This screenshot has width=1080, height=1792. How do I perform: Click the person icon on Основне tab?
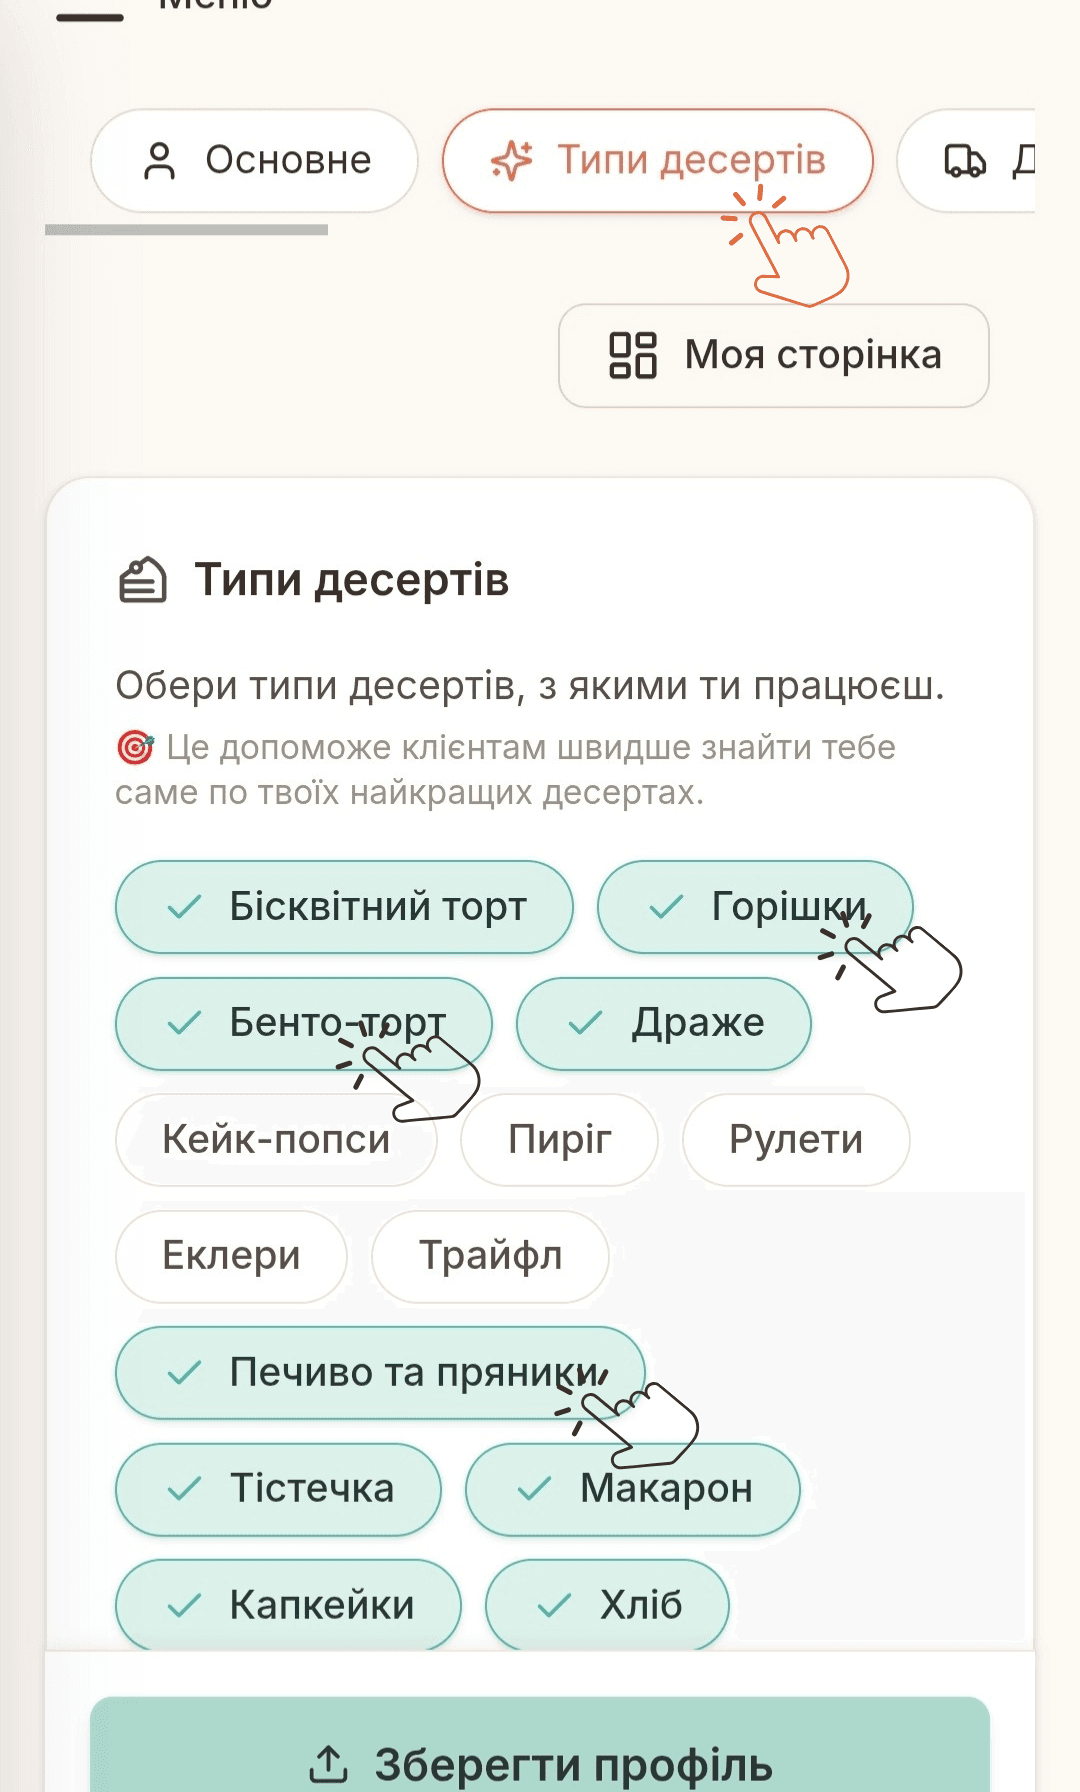(162, 160)
